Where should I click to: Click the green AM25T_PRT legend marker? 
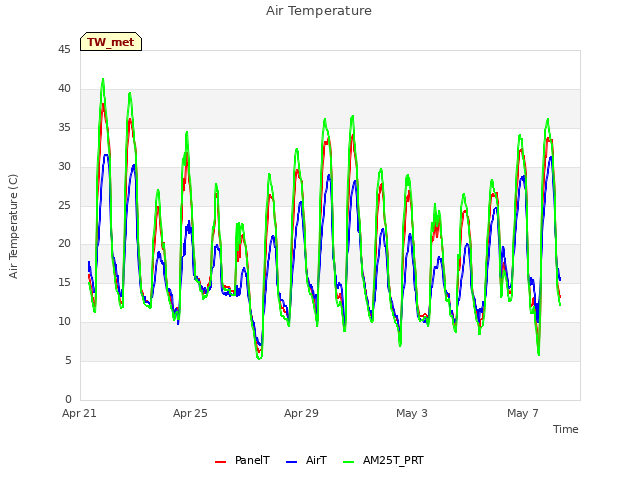click(x=349, y=462)
